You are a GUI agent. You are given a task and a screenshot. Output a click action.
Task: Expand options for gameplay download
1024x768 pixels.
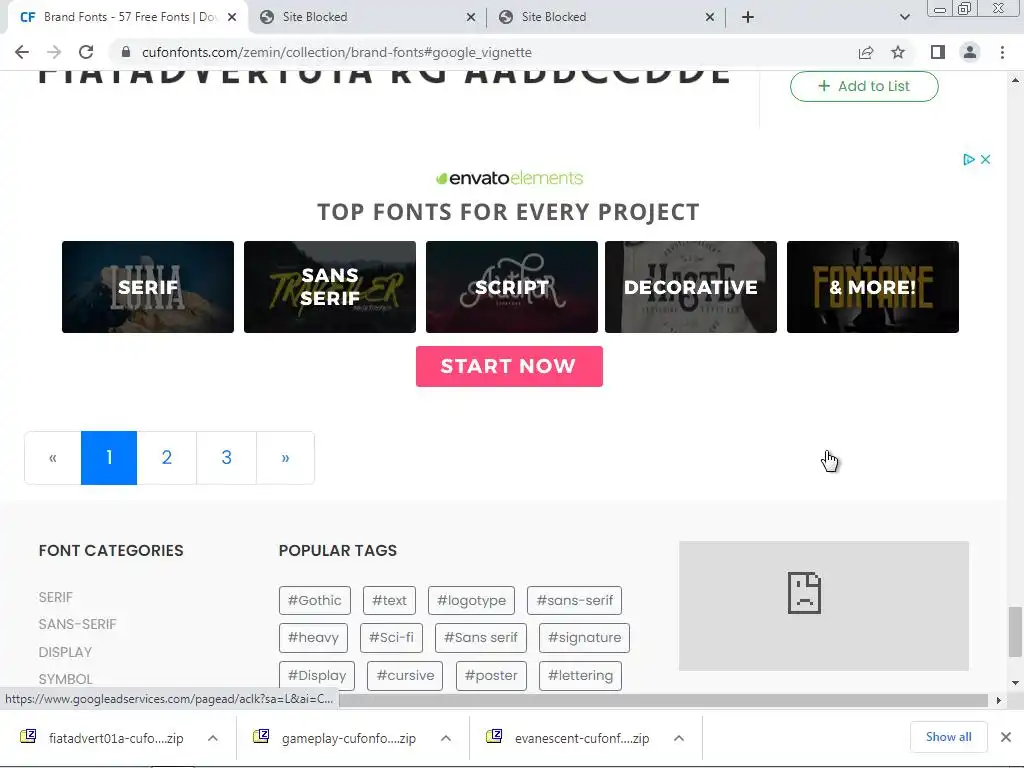[446, 738]
